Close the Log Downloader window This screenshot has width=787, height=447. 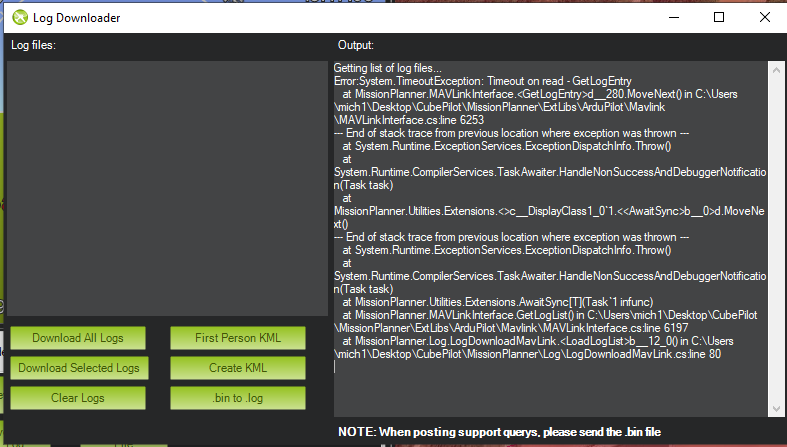[x=763, y=17]
